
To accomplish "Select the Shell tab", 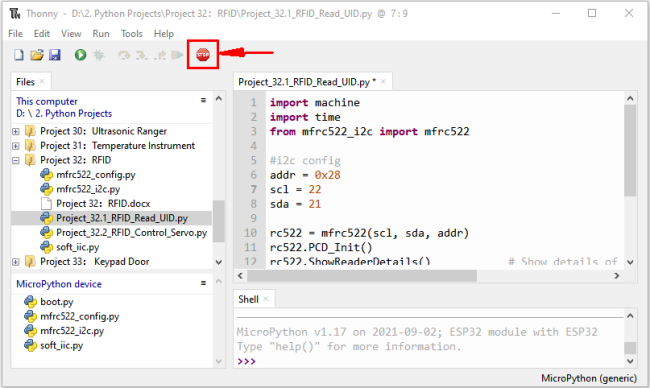I will coord(248,299).
